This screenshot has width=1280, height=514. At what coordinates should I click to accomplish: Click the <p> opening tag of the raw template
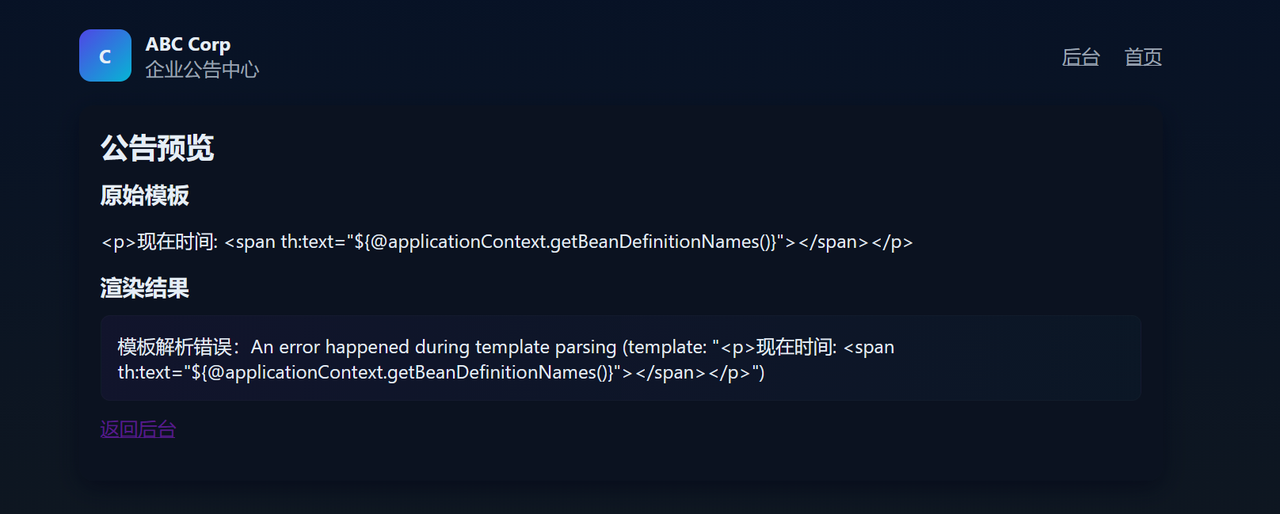tap(118, 242)
